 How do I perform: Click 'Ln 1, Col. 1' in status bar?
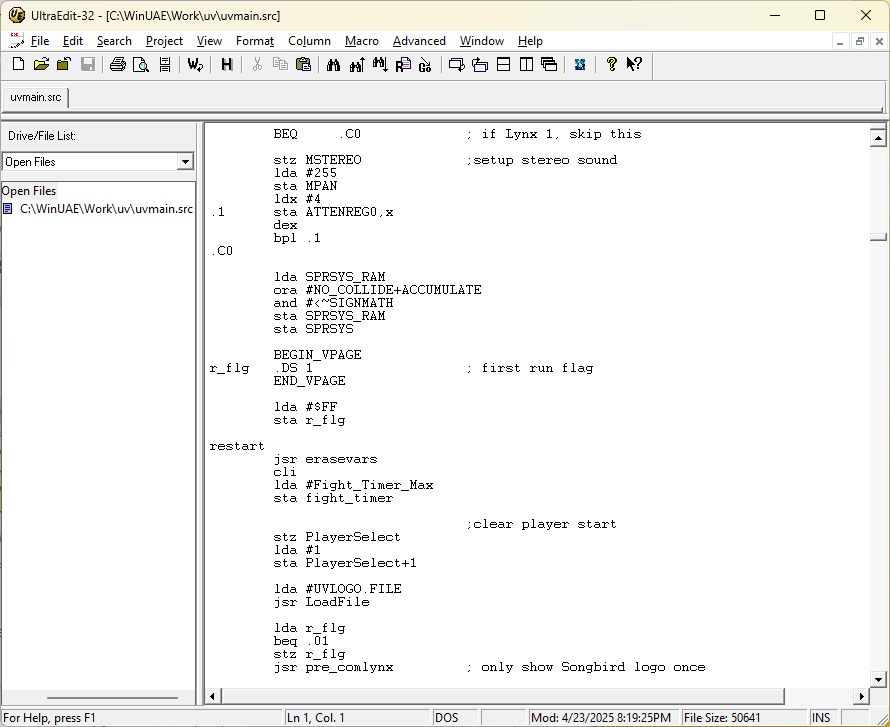point(356,718)
